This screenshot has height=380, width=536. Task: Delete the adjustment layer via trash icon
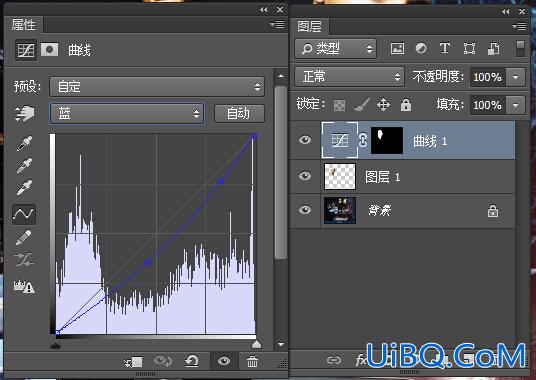tap(252, 361)
